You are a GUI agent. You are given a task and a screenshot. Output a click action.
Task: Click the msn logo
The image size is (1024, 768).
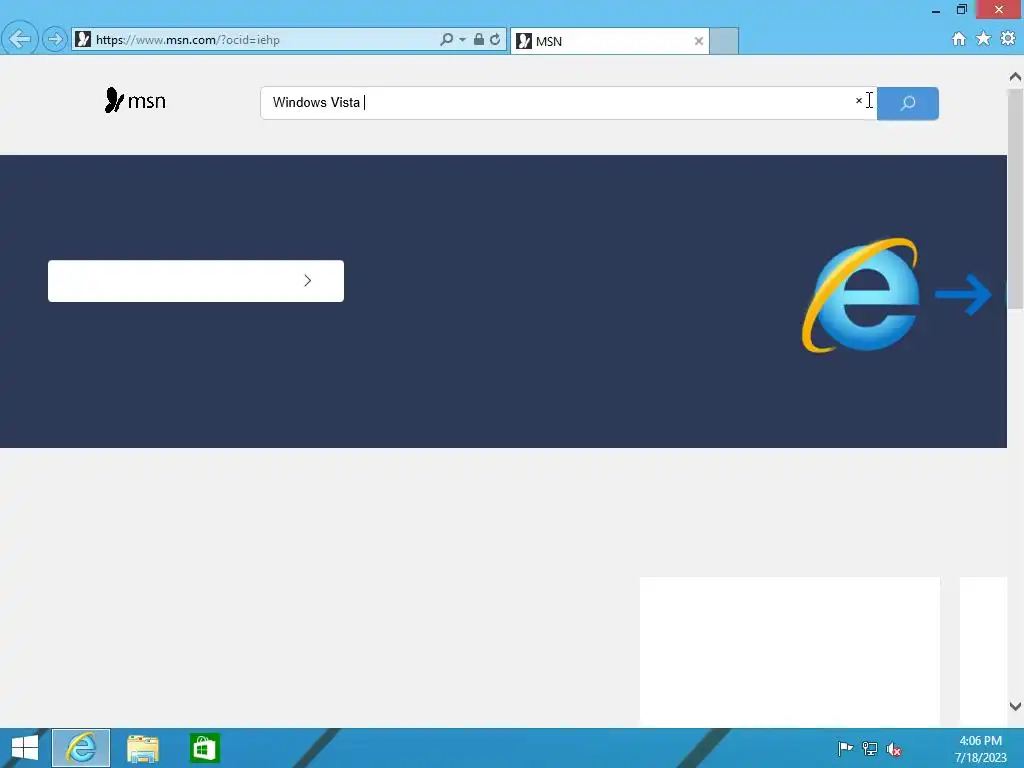coord(135,101)
